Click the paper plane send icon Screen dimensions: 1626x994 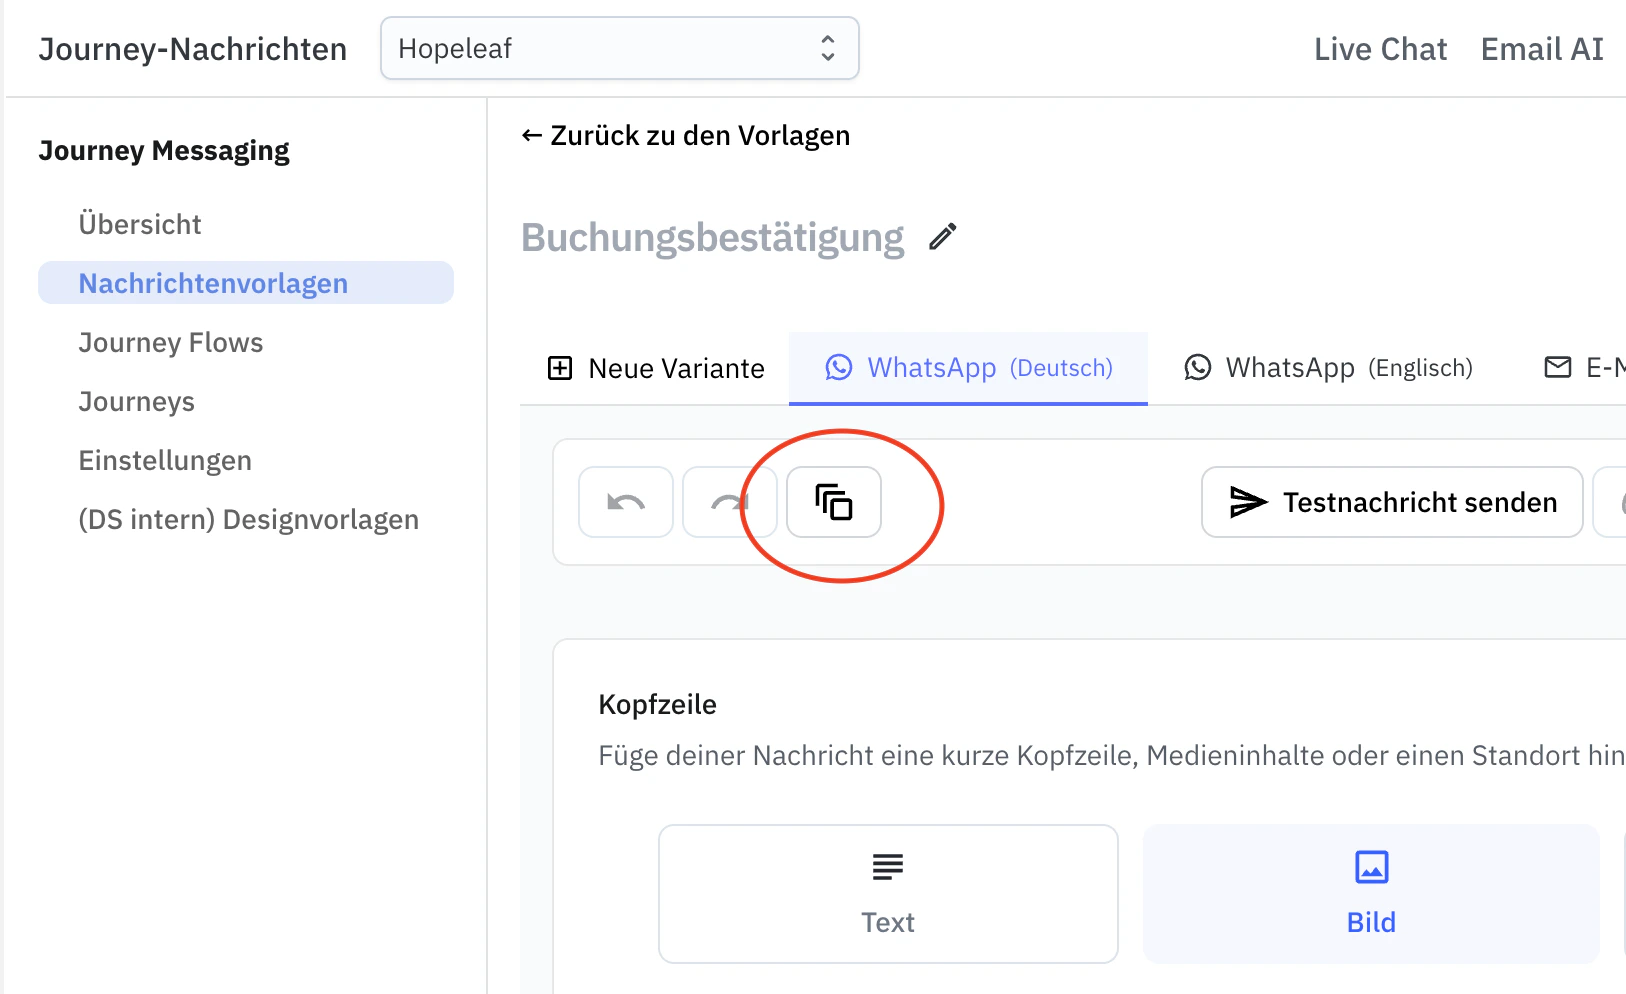tap(1248, 502)
